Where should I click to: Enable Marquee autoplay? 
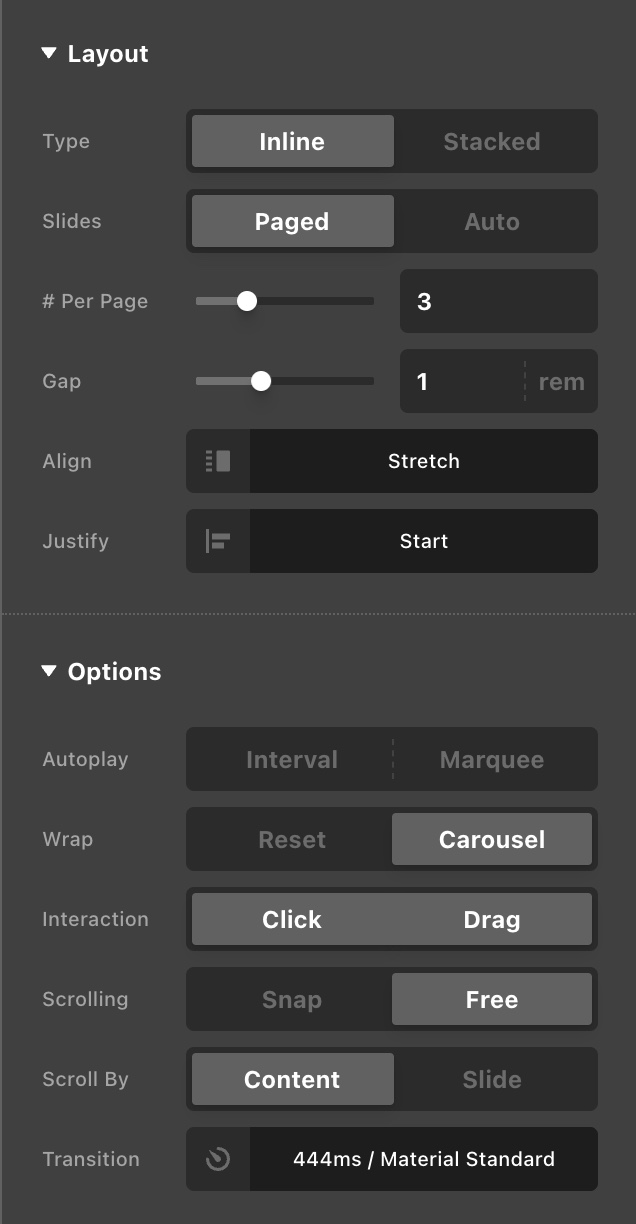tap(492, 759)
